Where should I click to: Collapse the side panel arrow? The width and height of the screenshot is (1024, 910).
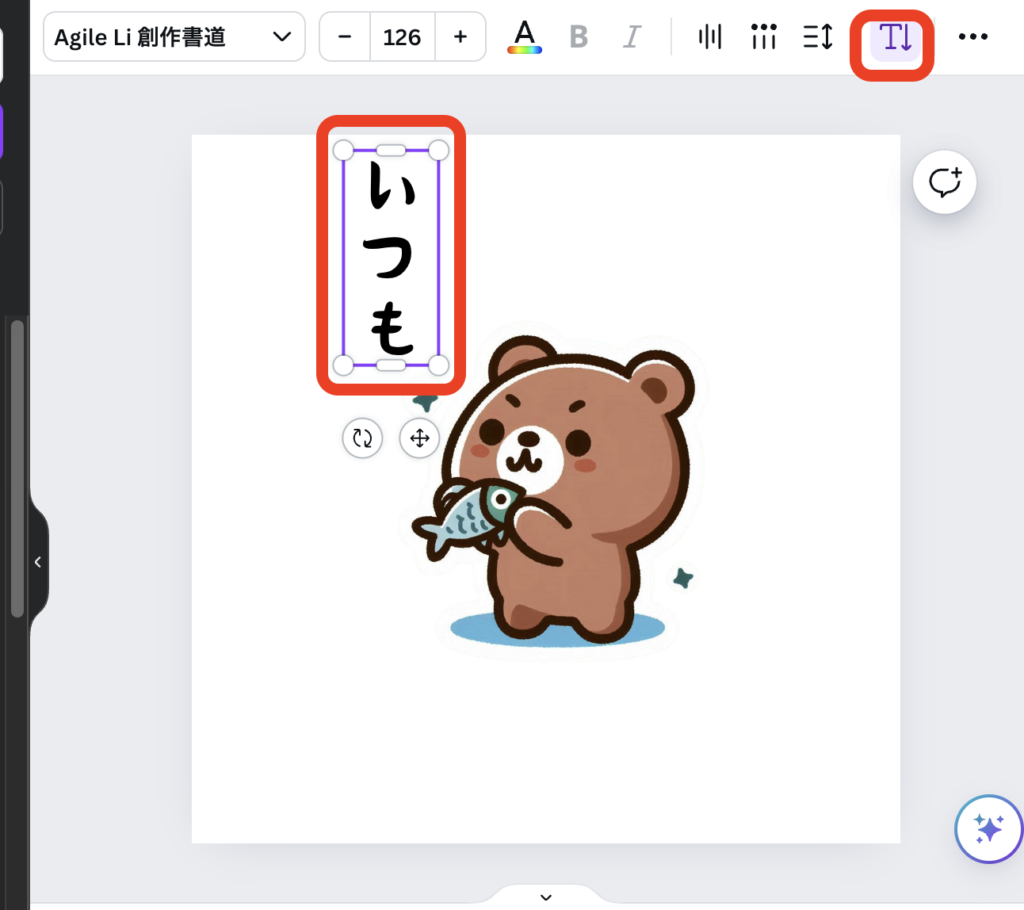pyautogui.click(x=38, y=562)
